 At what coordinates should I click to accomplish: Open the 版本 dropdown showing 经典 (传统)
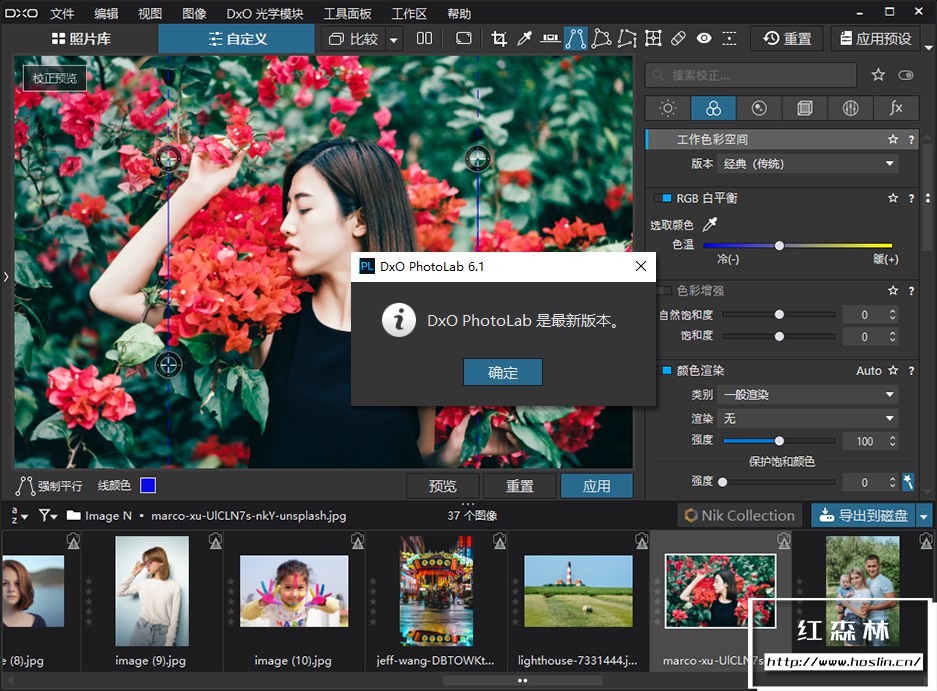click(808, 164)
